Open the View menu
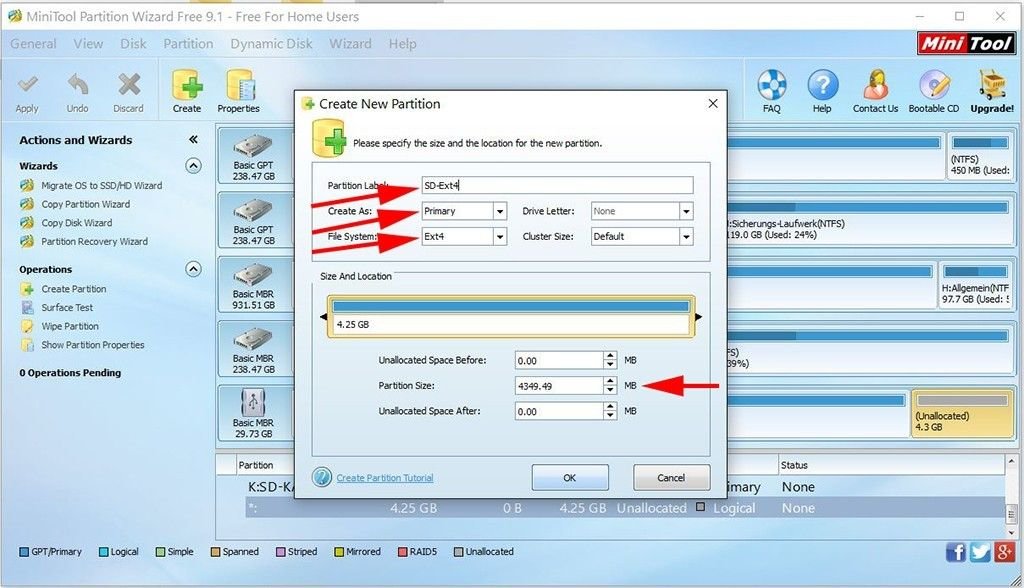The width and height of the screenshot is (1024, 588). pos(88,44)
